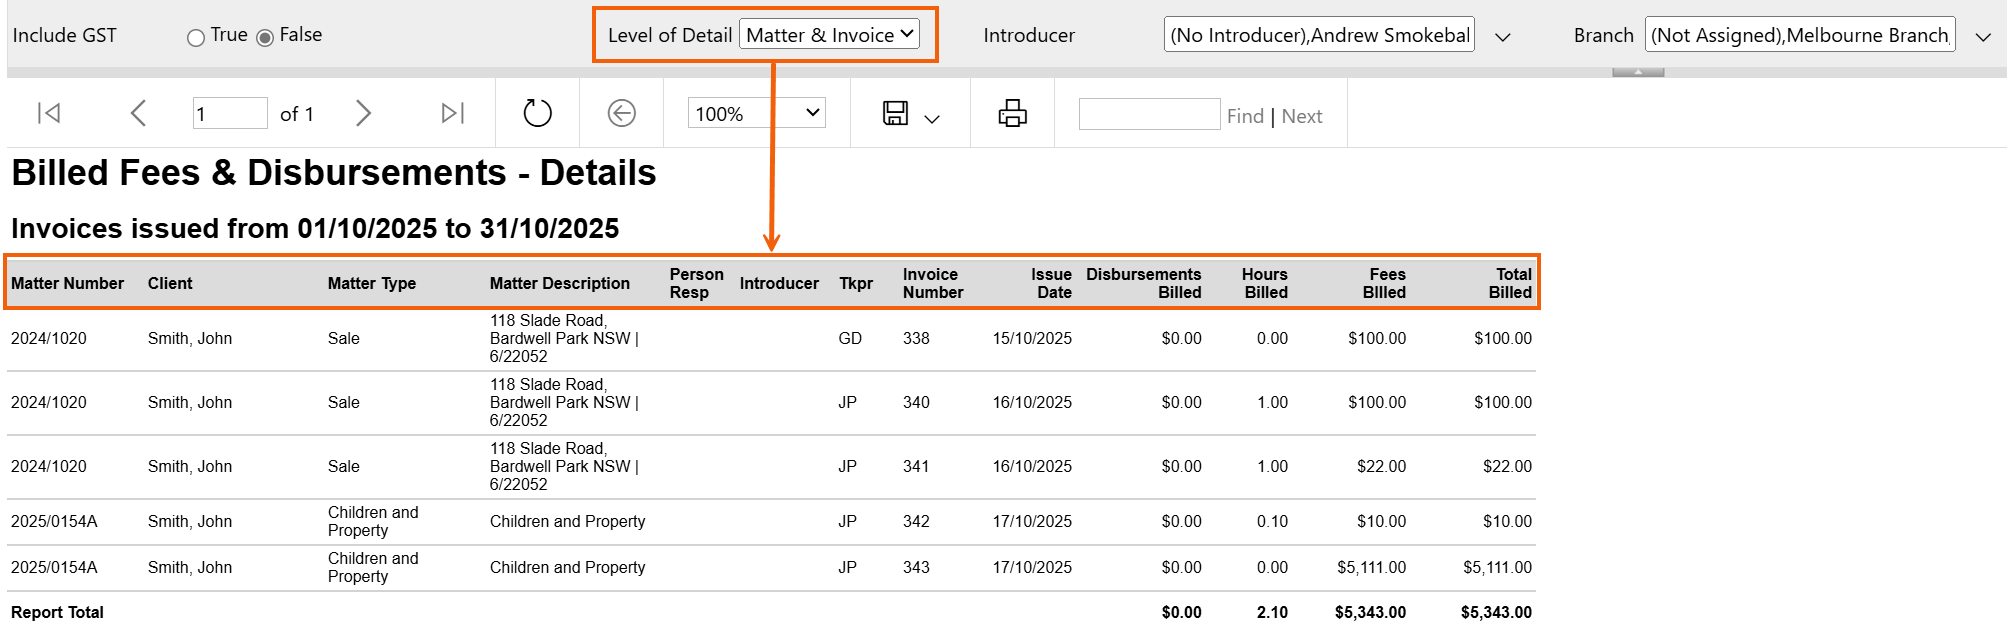2007x635 pixels.
Task: Click the current page number field
Action: tap(229, 114)
